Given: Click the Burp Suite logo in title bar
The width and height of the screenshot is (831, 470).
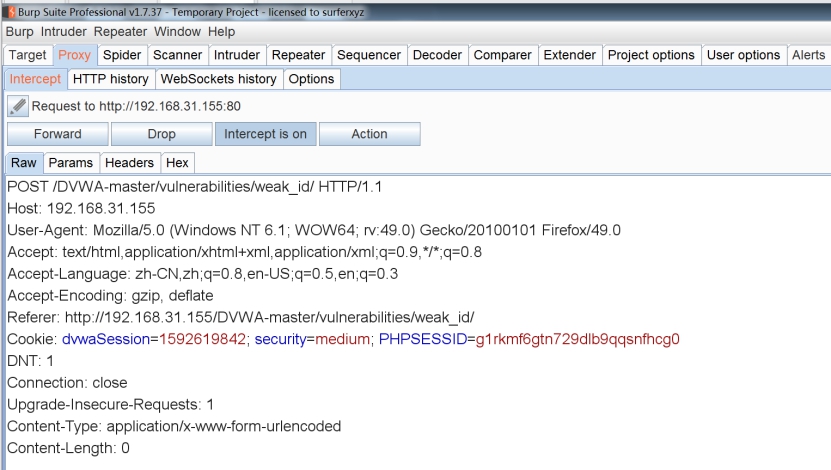Looking at the screenshot, I should [x=12, y=12].
